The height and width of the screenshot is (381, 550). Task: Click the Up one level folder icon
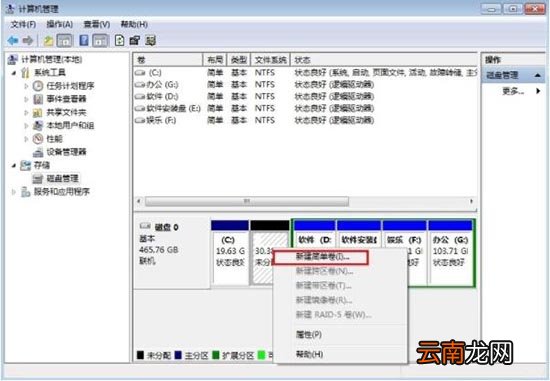pos(48,41)
